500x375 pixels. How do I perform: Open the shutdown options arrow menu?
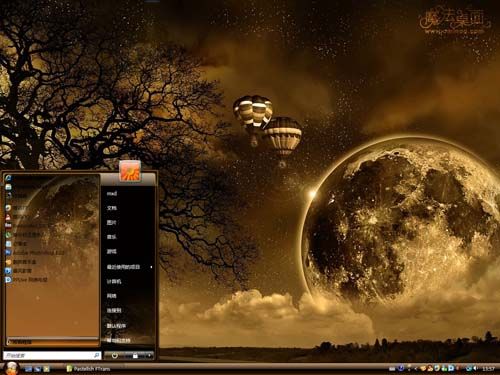click(149, 356)
